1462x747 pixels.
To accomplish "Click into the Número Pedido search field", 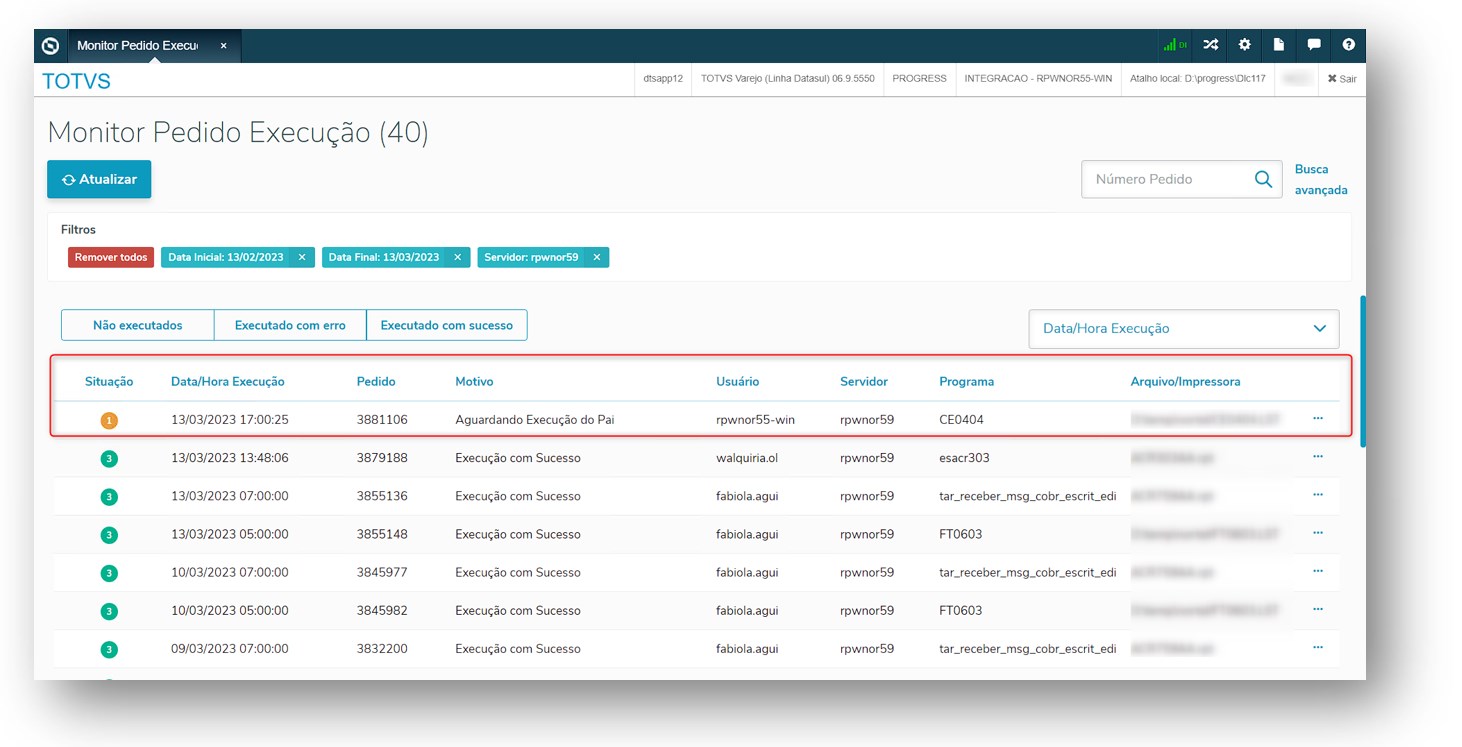I will tap(1165, 180).
